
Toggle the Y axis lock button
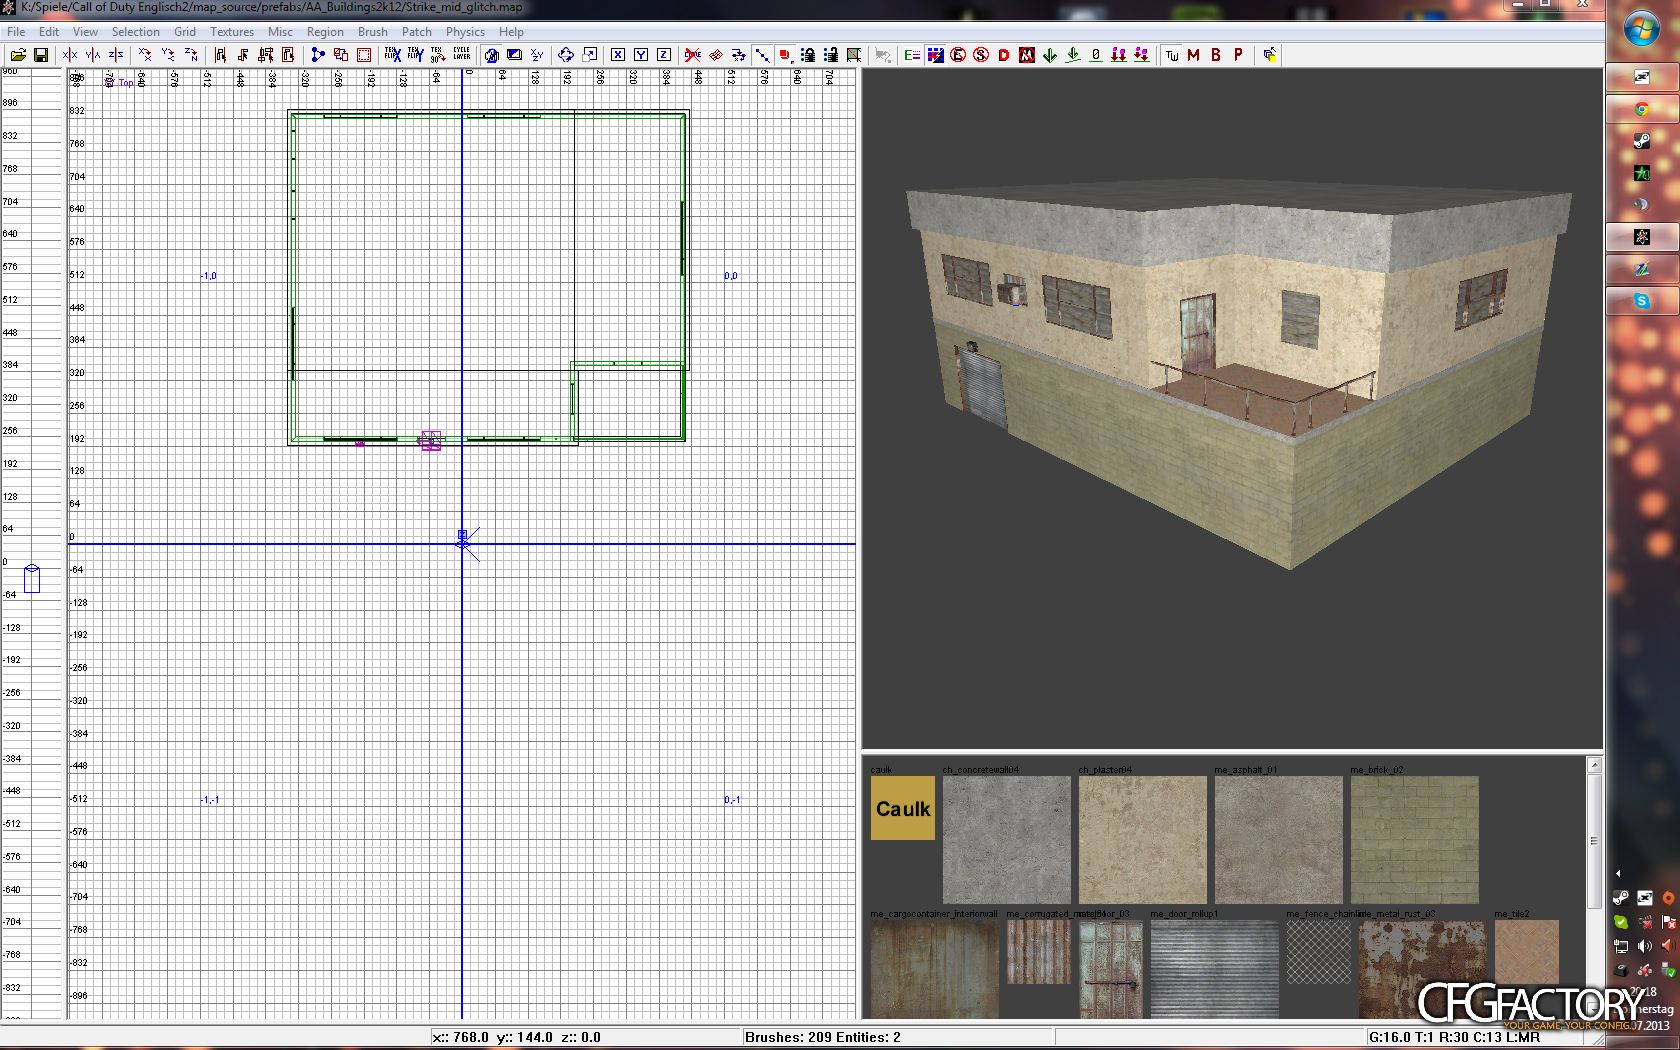[641, 55]
